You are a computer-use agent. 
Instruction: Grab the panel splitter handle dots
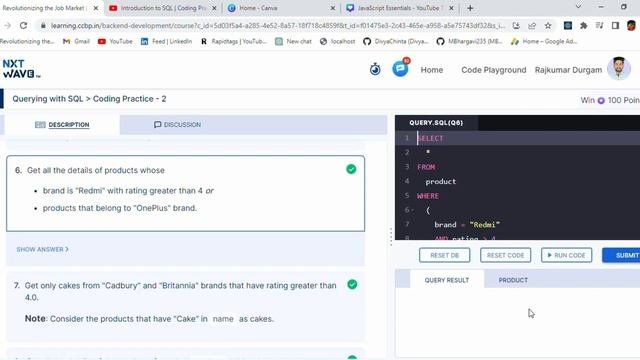coord(391,236)
